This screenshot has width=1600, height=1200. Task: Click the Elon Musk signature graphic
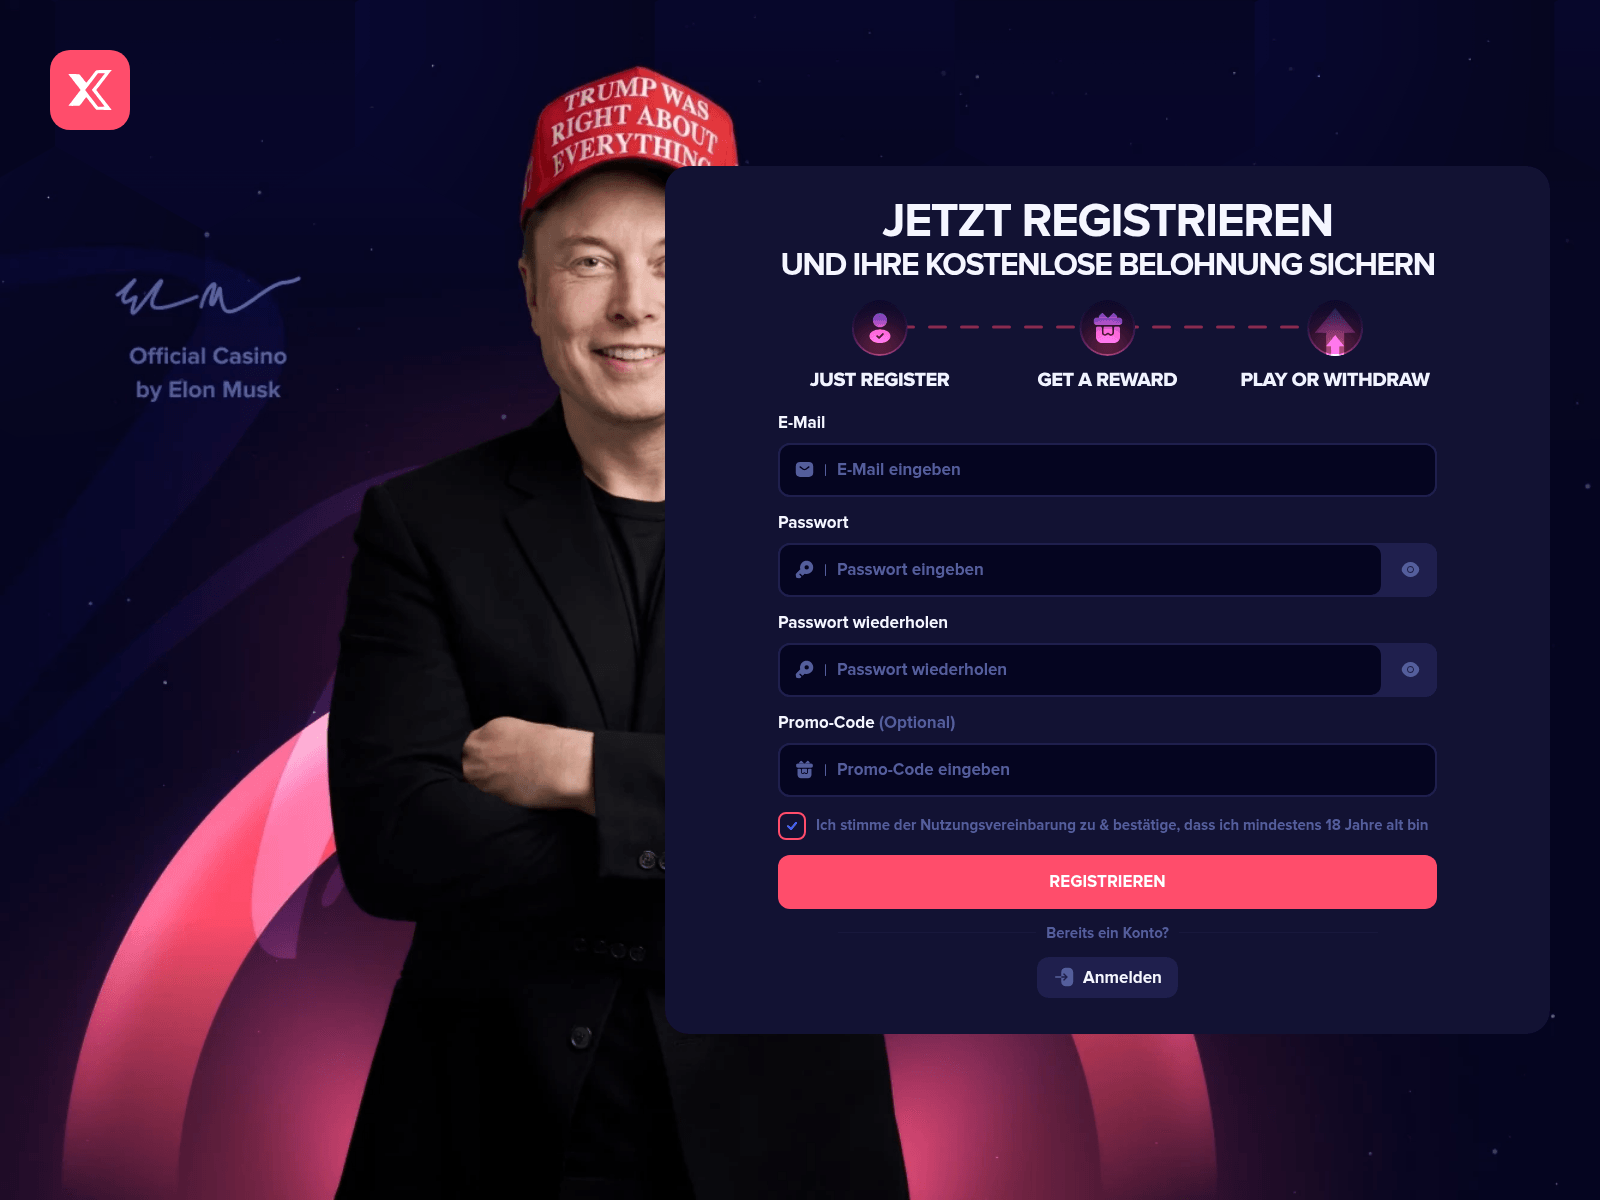pyautogui.click(x=207, y=295)
